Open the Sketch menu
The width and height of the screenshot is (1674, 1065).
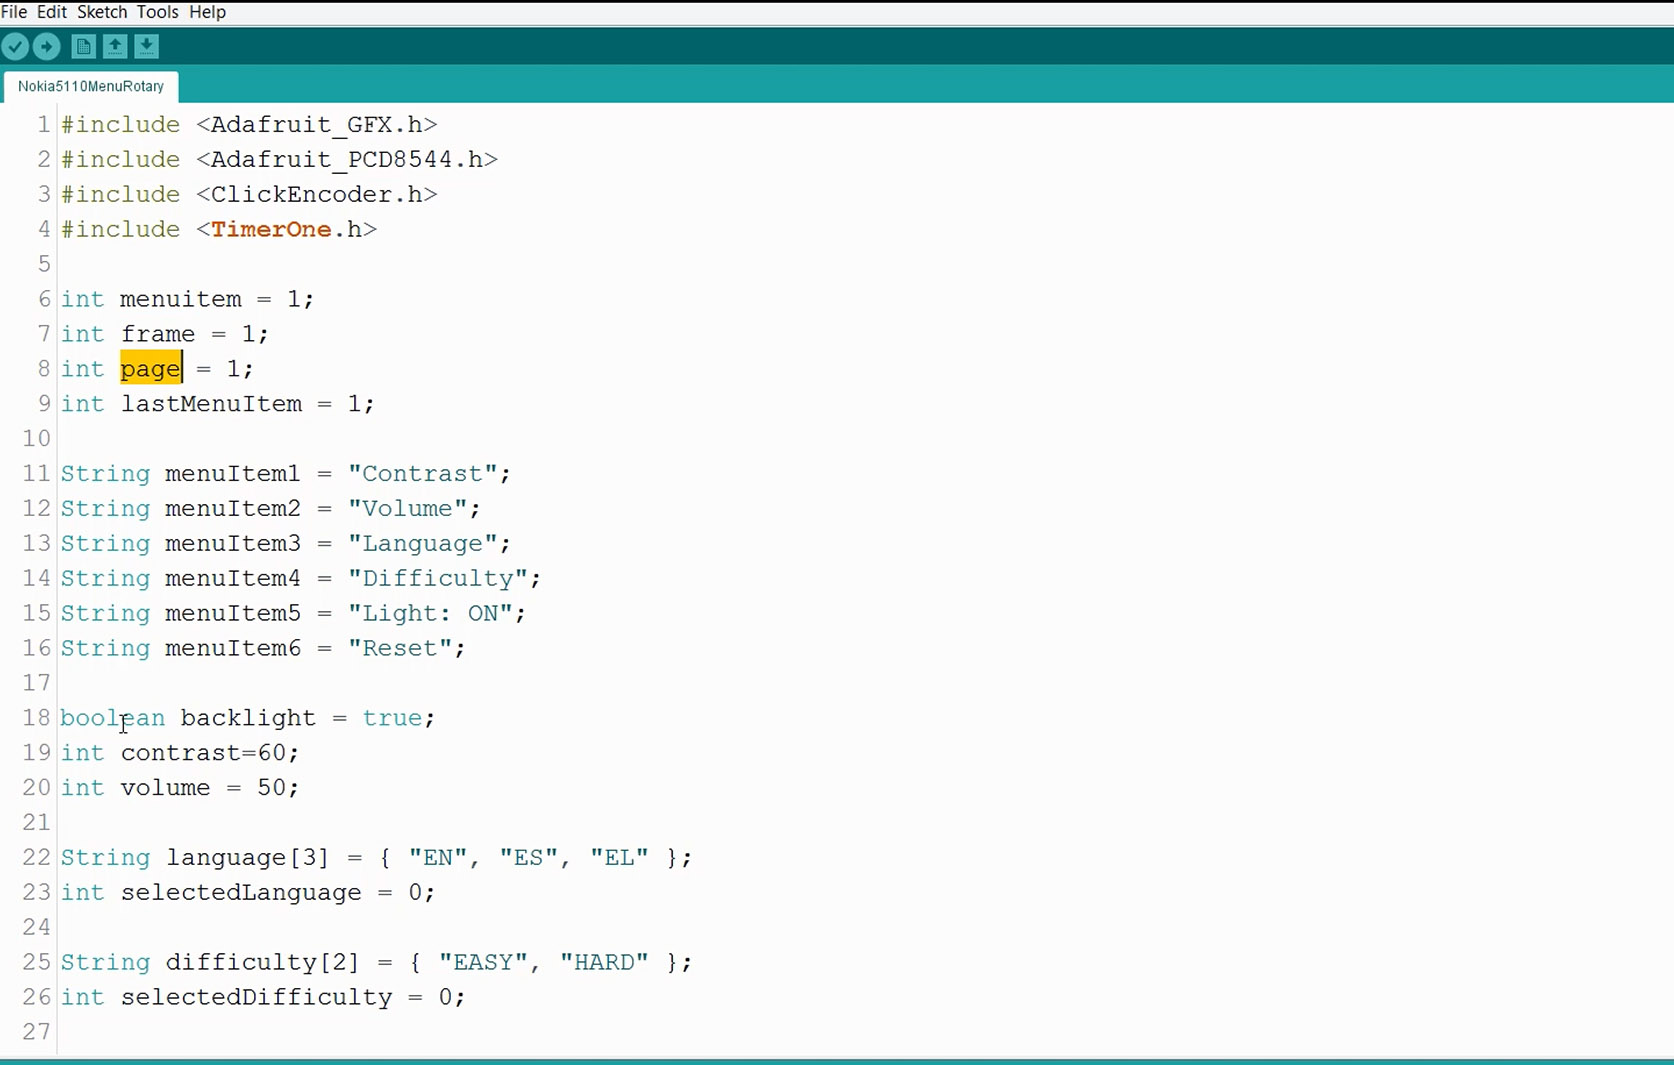coord(102,12)
